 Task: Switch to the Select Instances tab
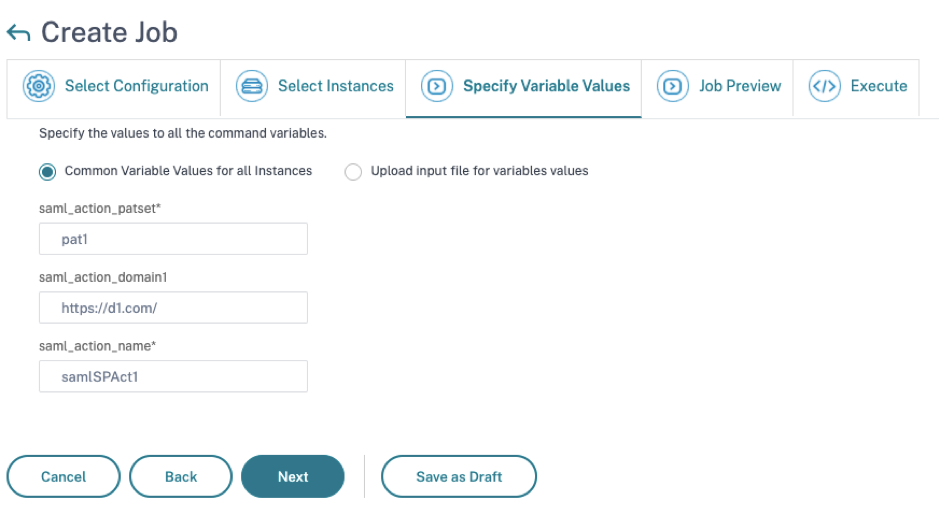click(x=313, y=87)
